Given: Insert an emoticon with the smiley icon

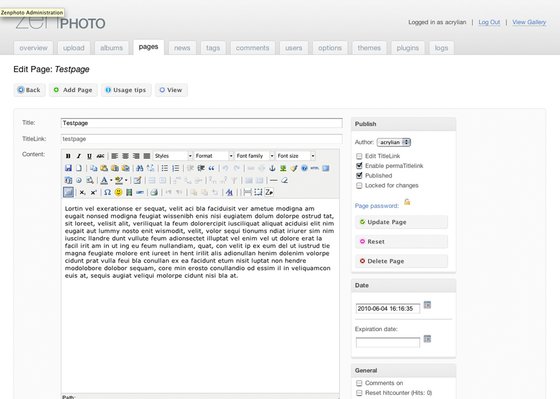Looking at the screenshot, I should click(118, 192).
